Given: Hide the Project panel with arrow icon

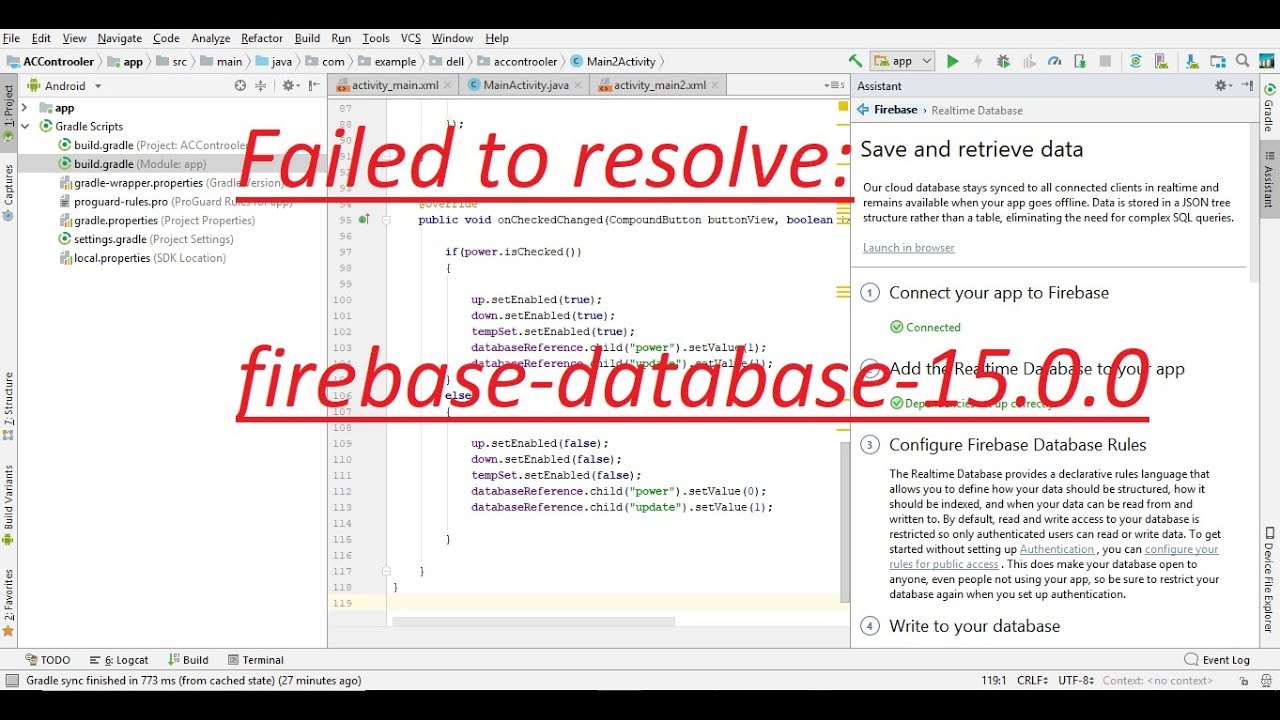Looking at the screenshot, I should (315, 86).
